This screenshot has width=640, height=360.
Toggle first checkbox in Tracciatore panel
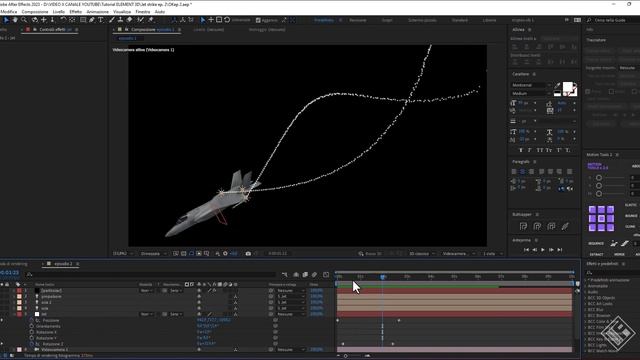click(588, 91)
